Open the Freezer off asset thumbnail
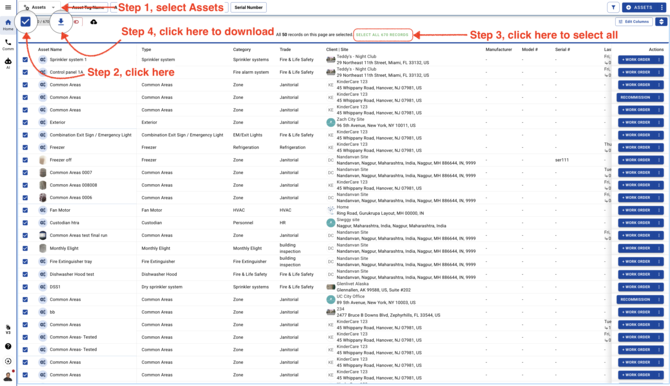The height and width of the screenshot is (386, 670). click(x=42, y=160)
